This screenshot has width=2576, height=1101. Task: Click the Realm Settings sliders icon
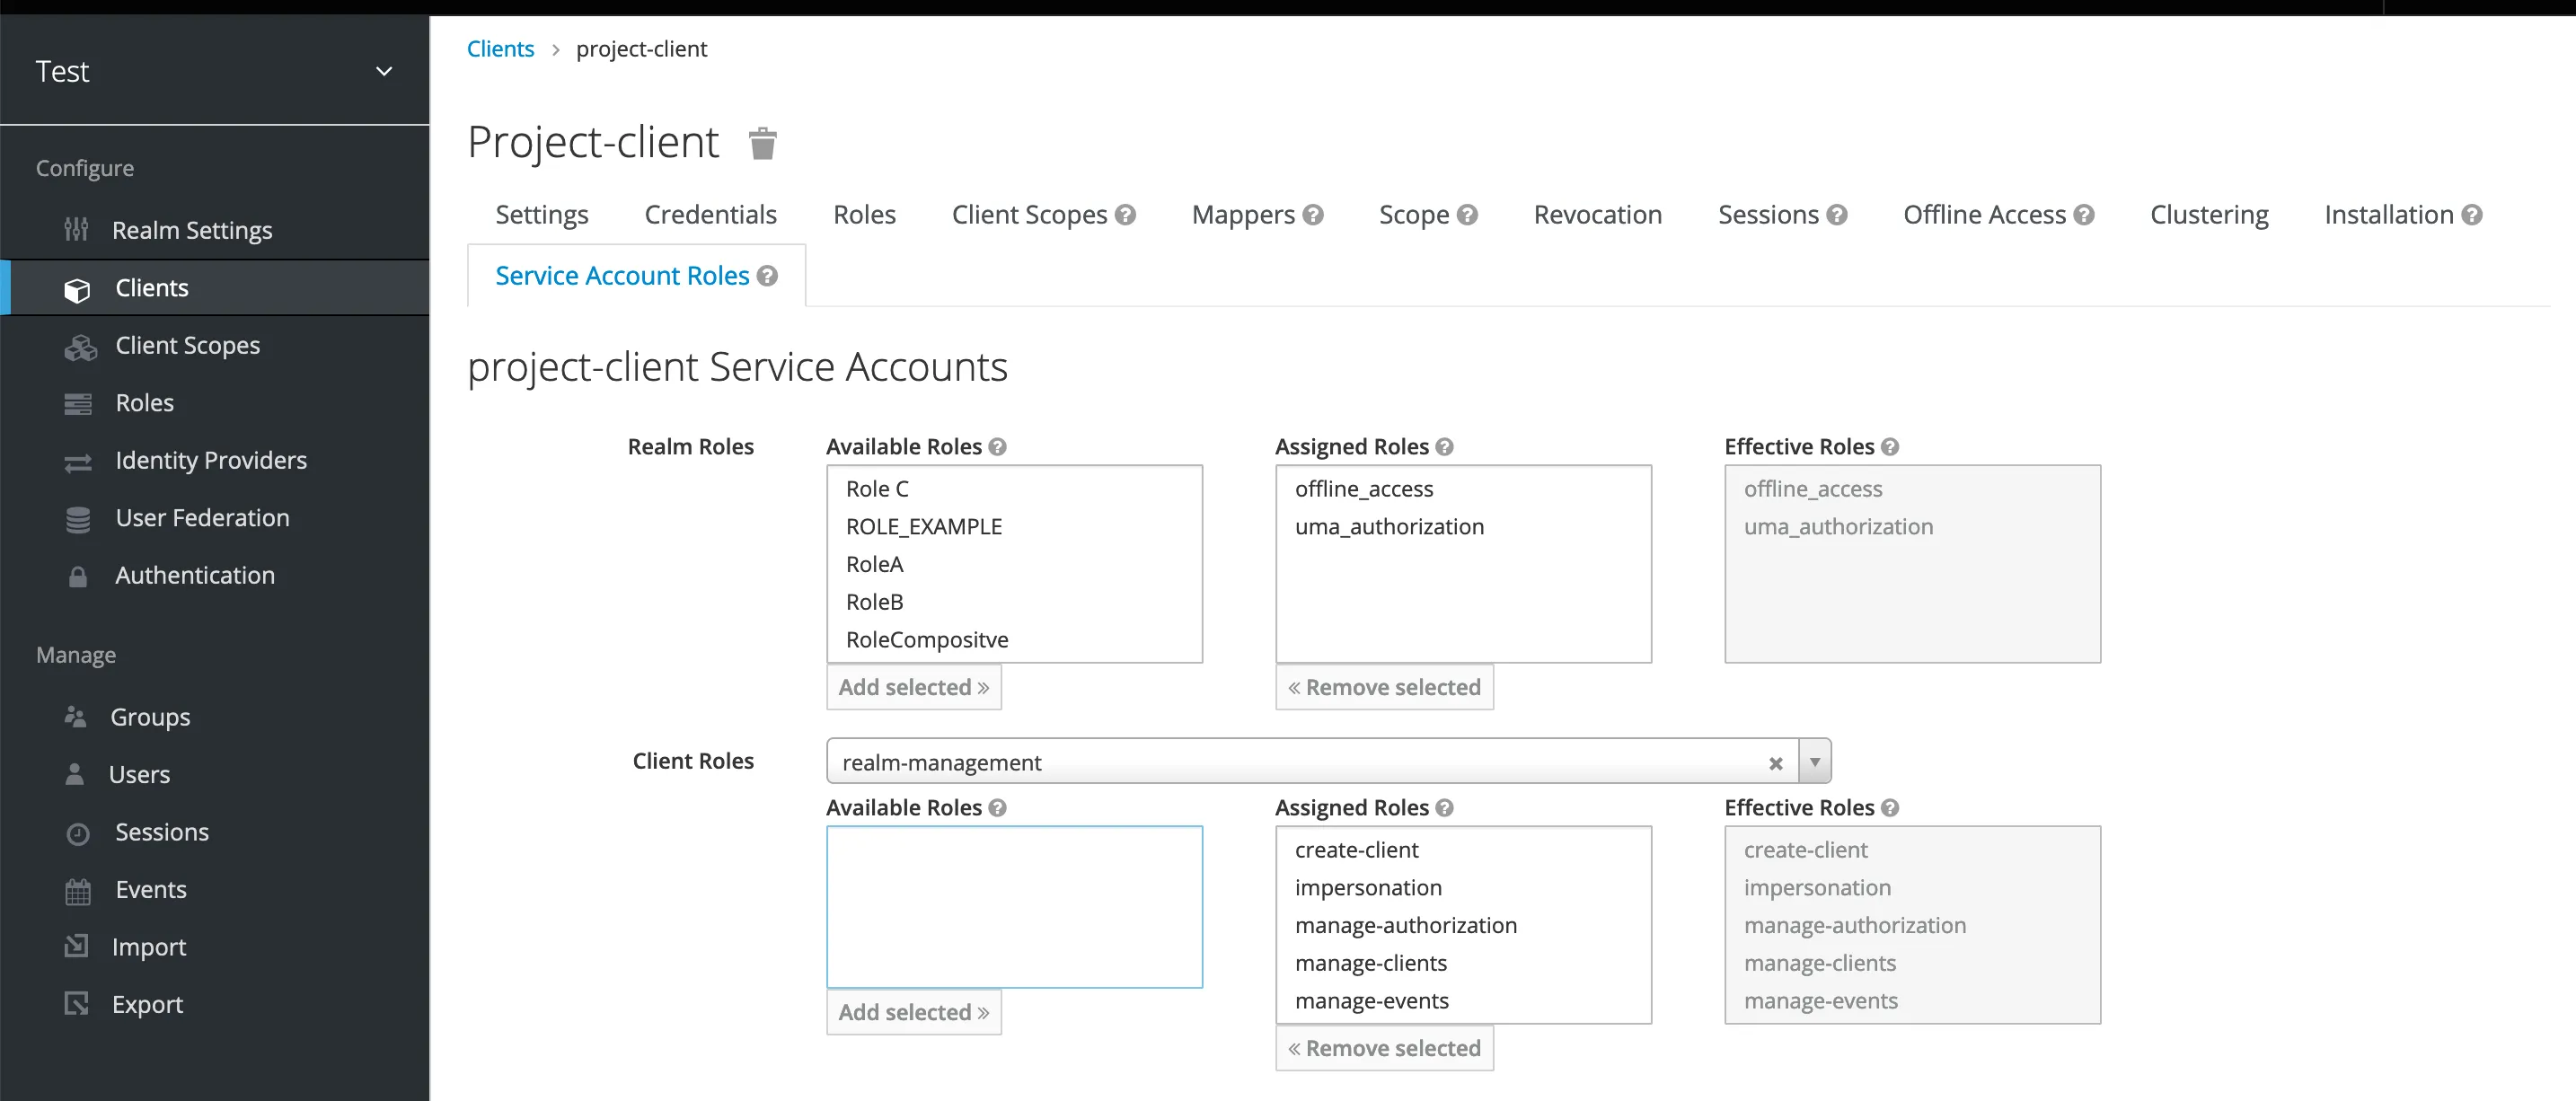(76, 230)
